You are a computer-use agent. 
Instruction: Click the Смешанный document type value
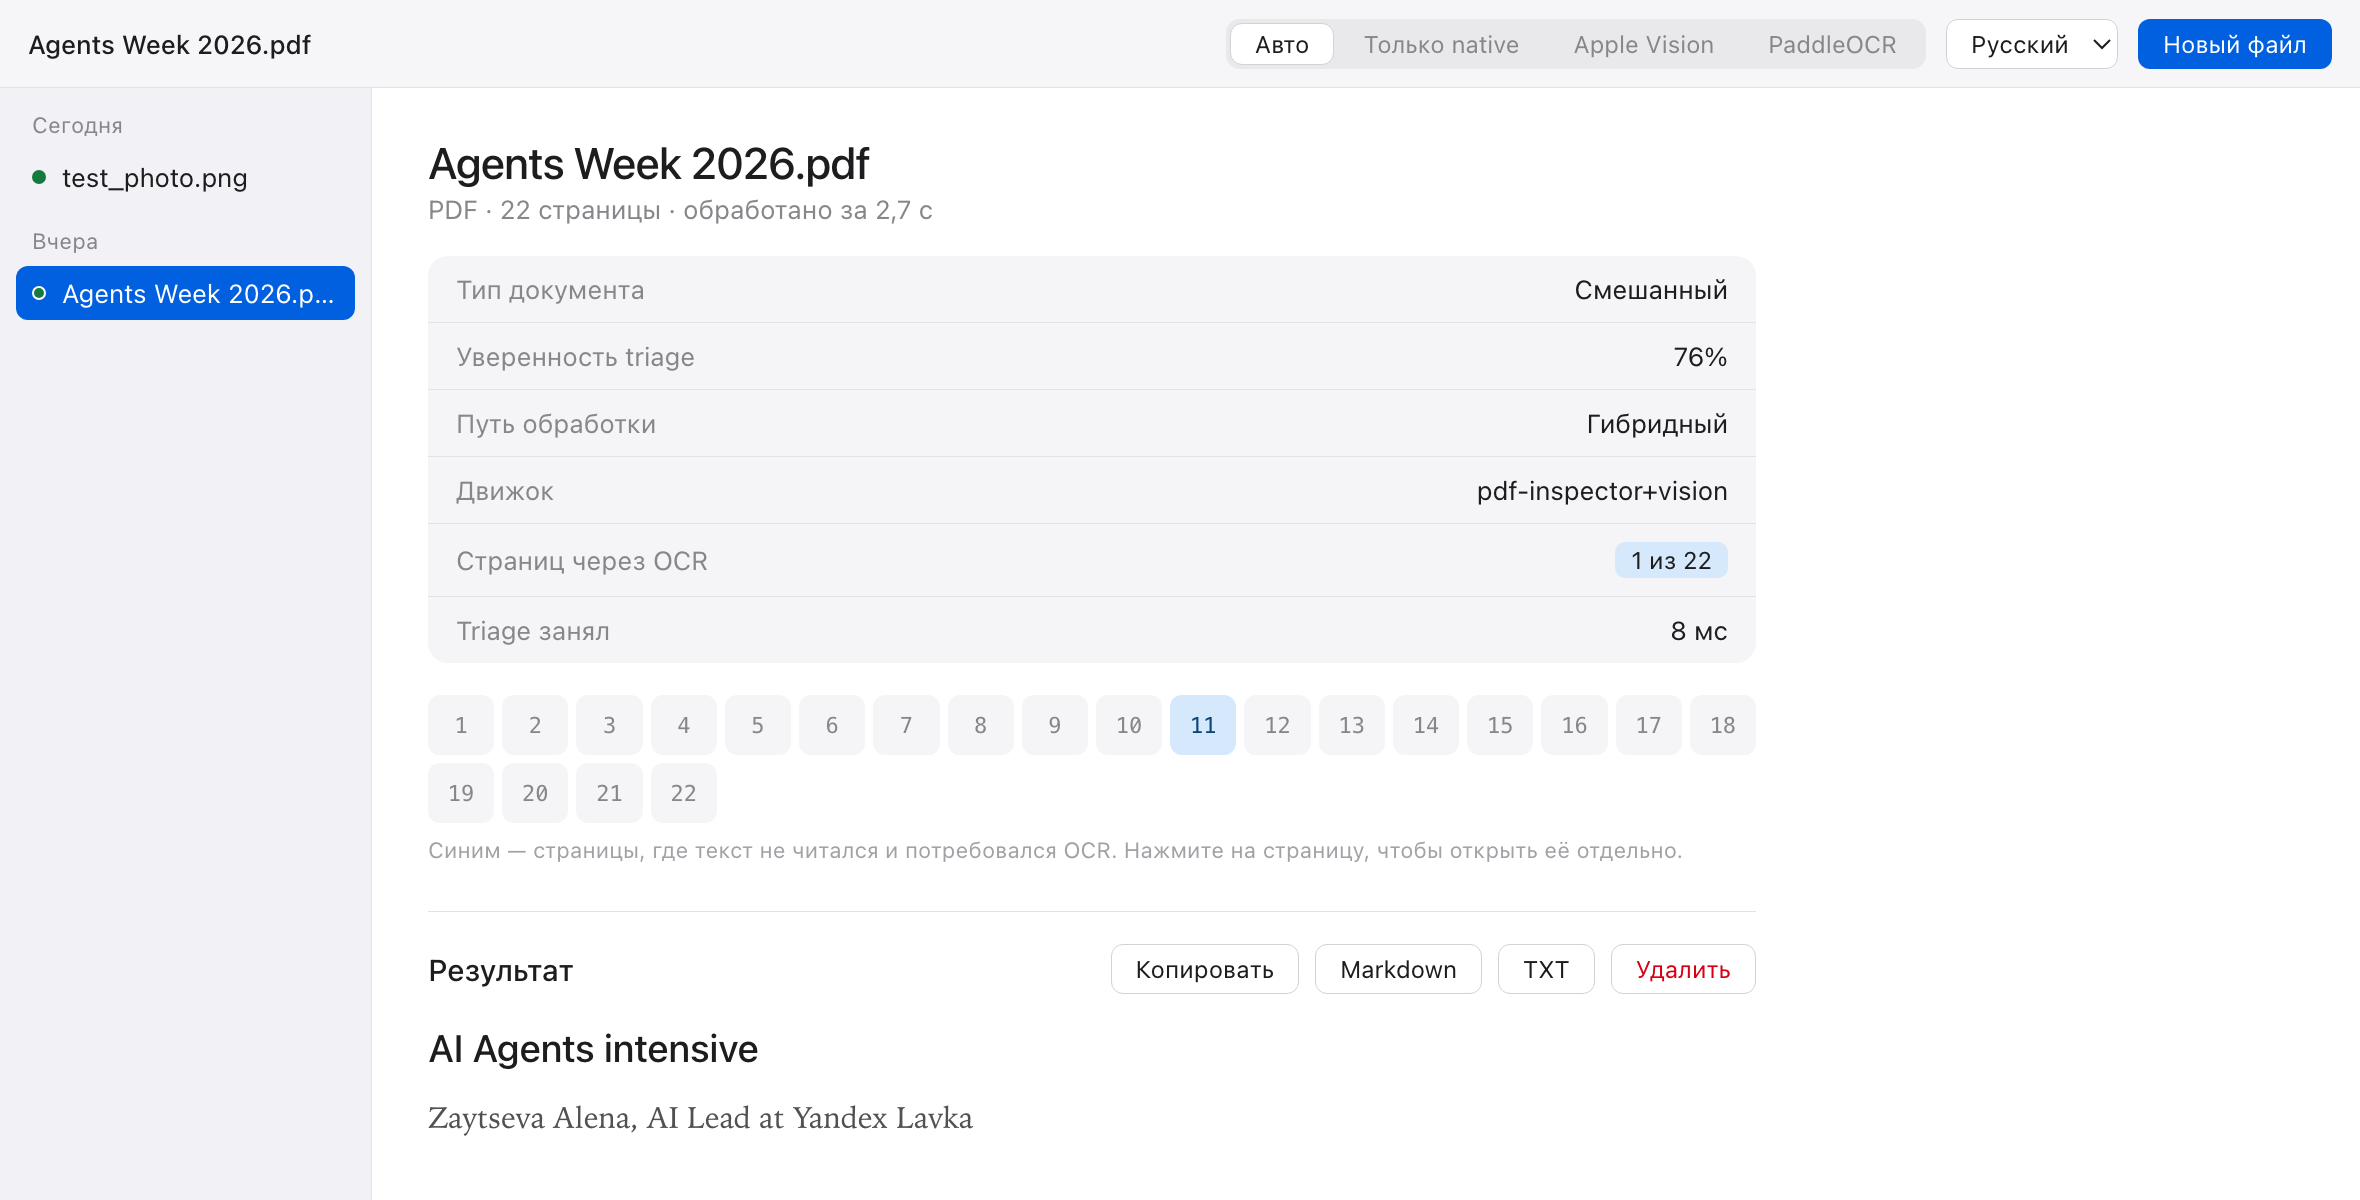click(1651, 290)
